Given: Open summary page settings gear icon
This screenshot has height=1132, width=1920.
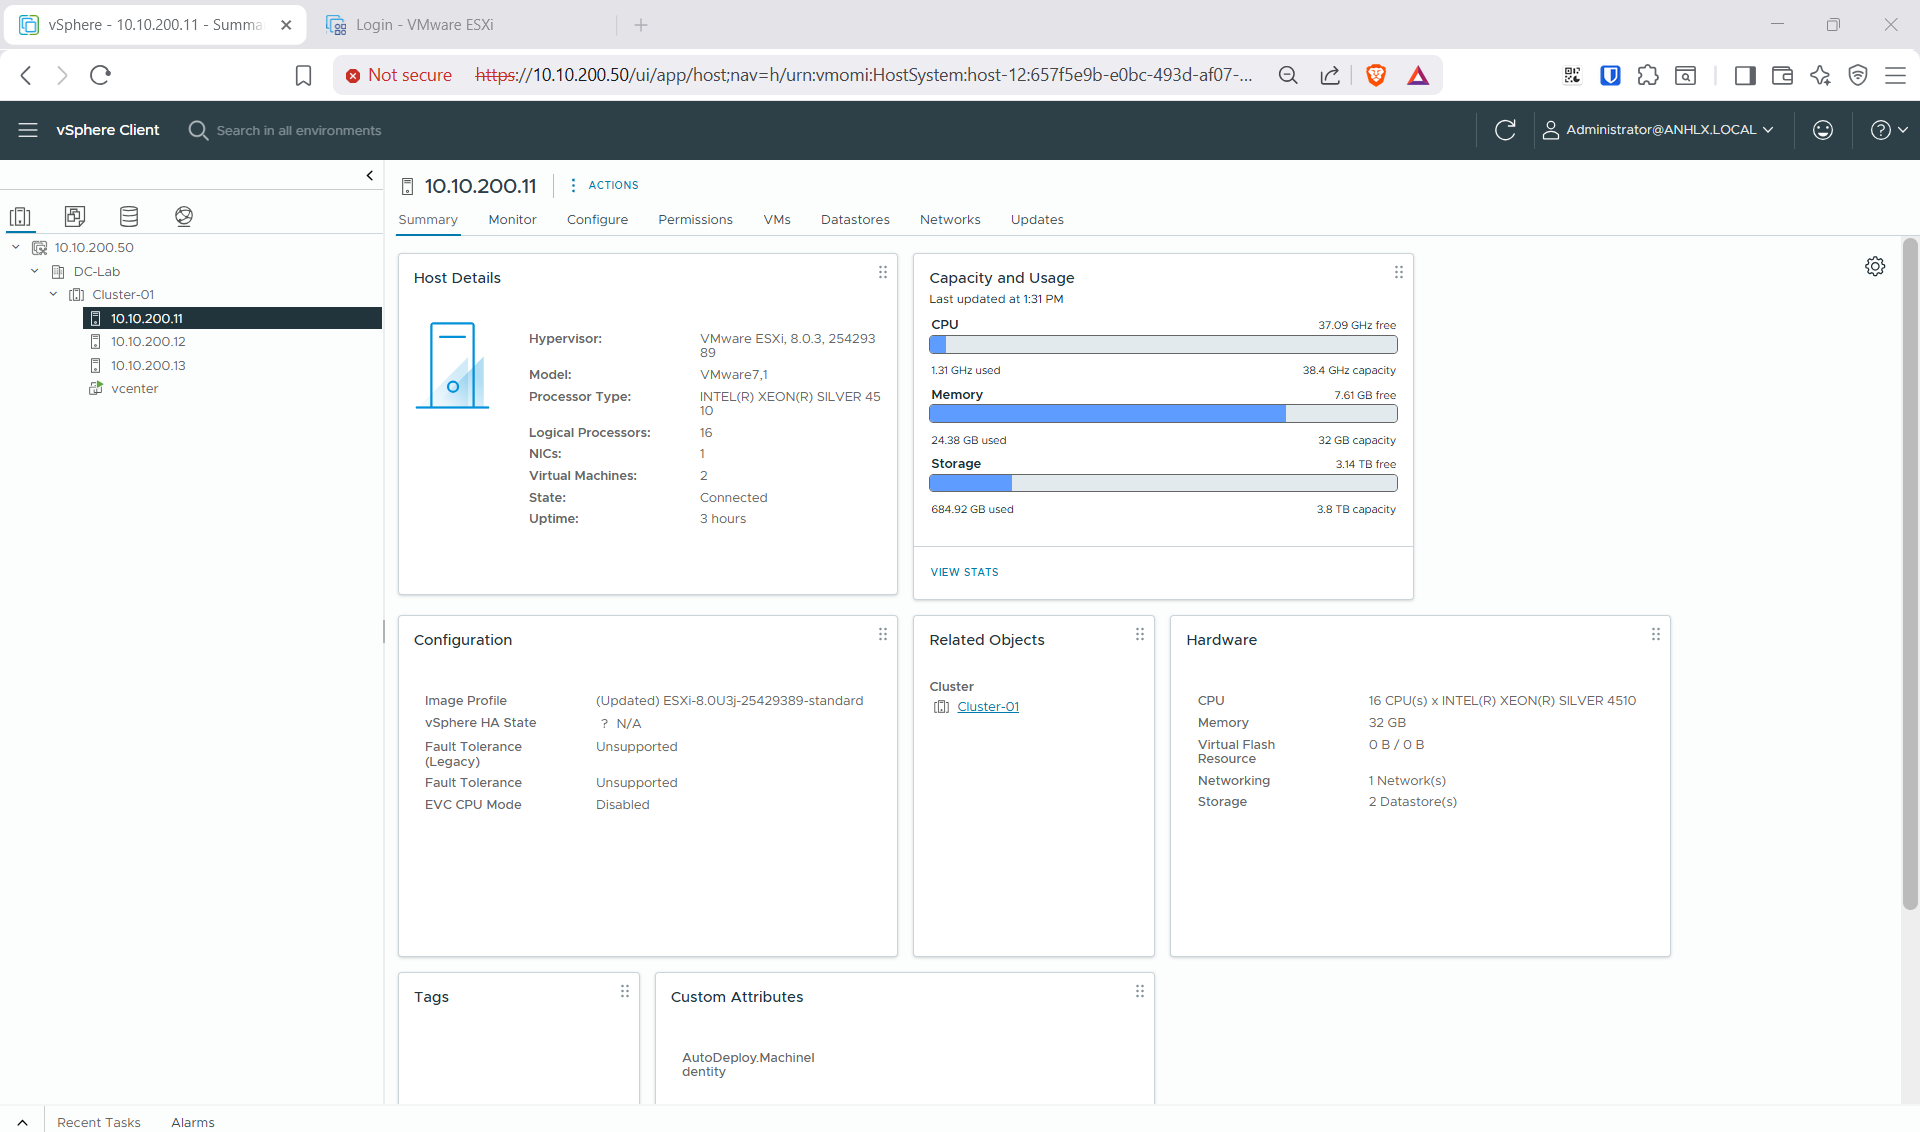Looking at the screenshot, I should [x=1875, y=266].
